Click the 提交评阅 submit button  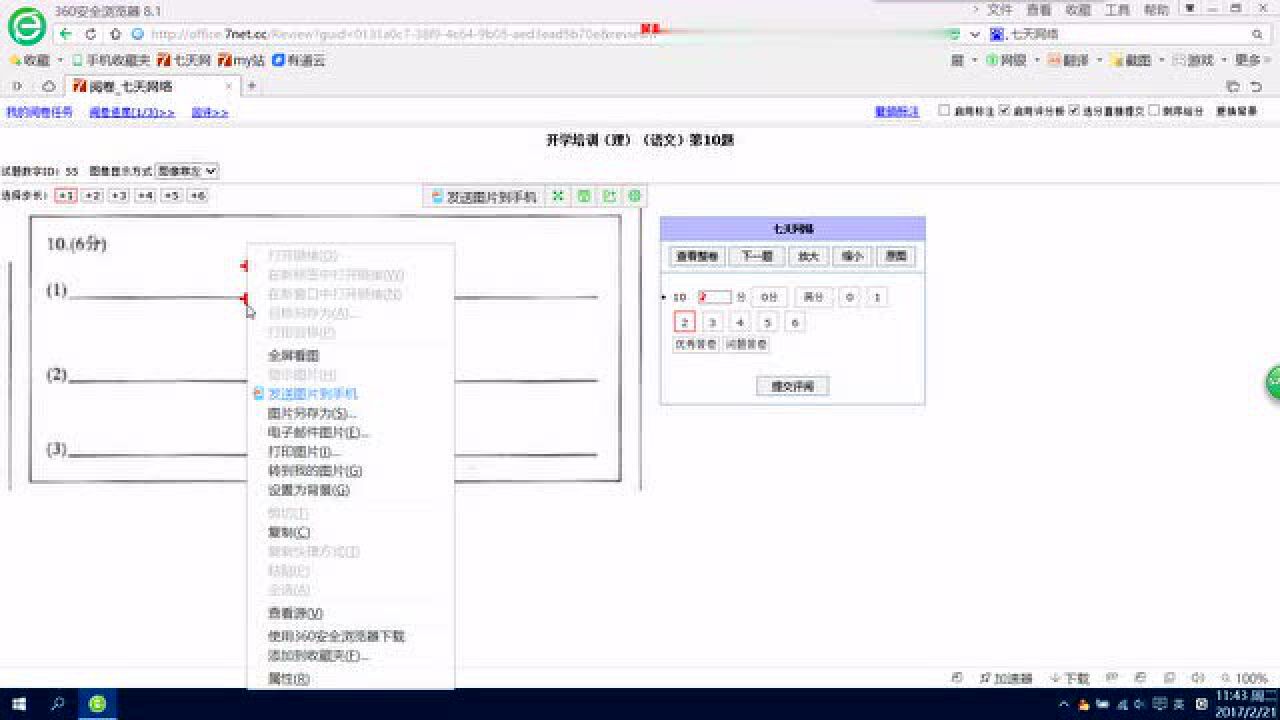click(792, 386)
